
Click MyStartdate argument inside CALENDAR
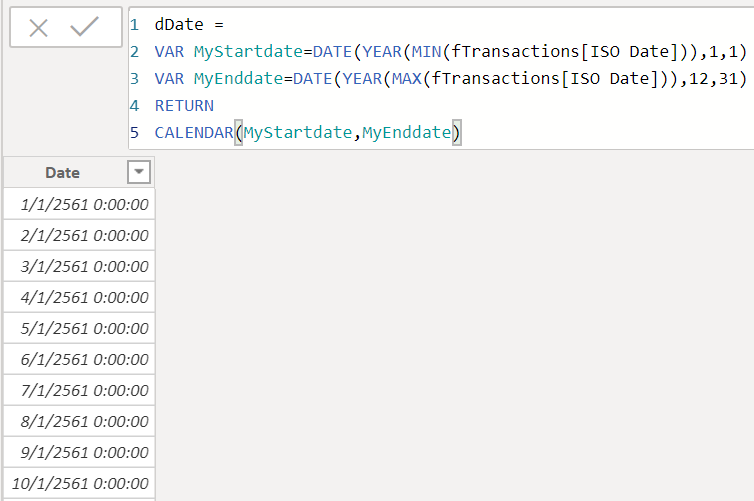[x=298, y=133]
